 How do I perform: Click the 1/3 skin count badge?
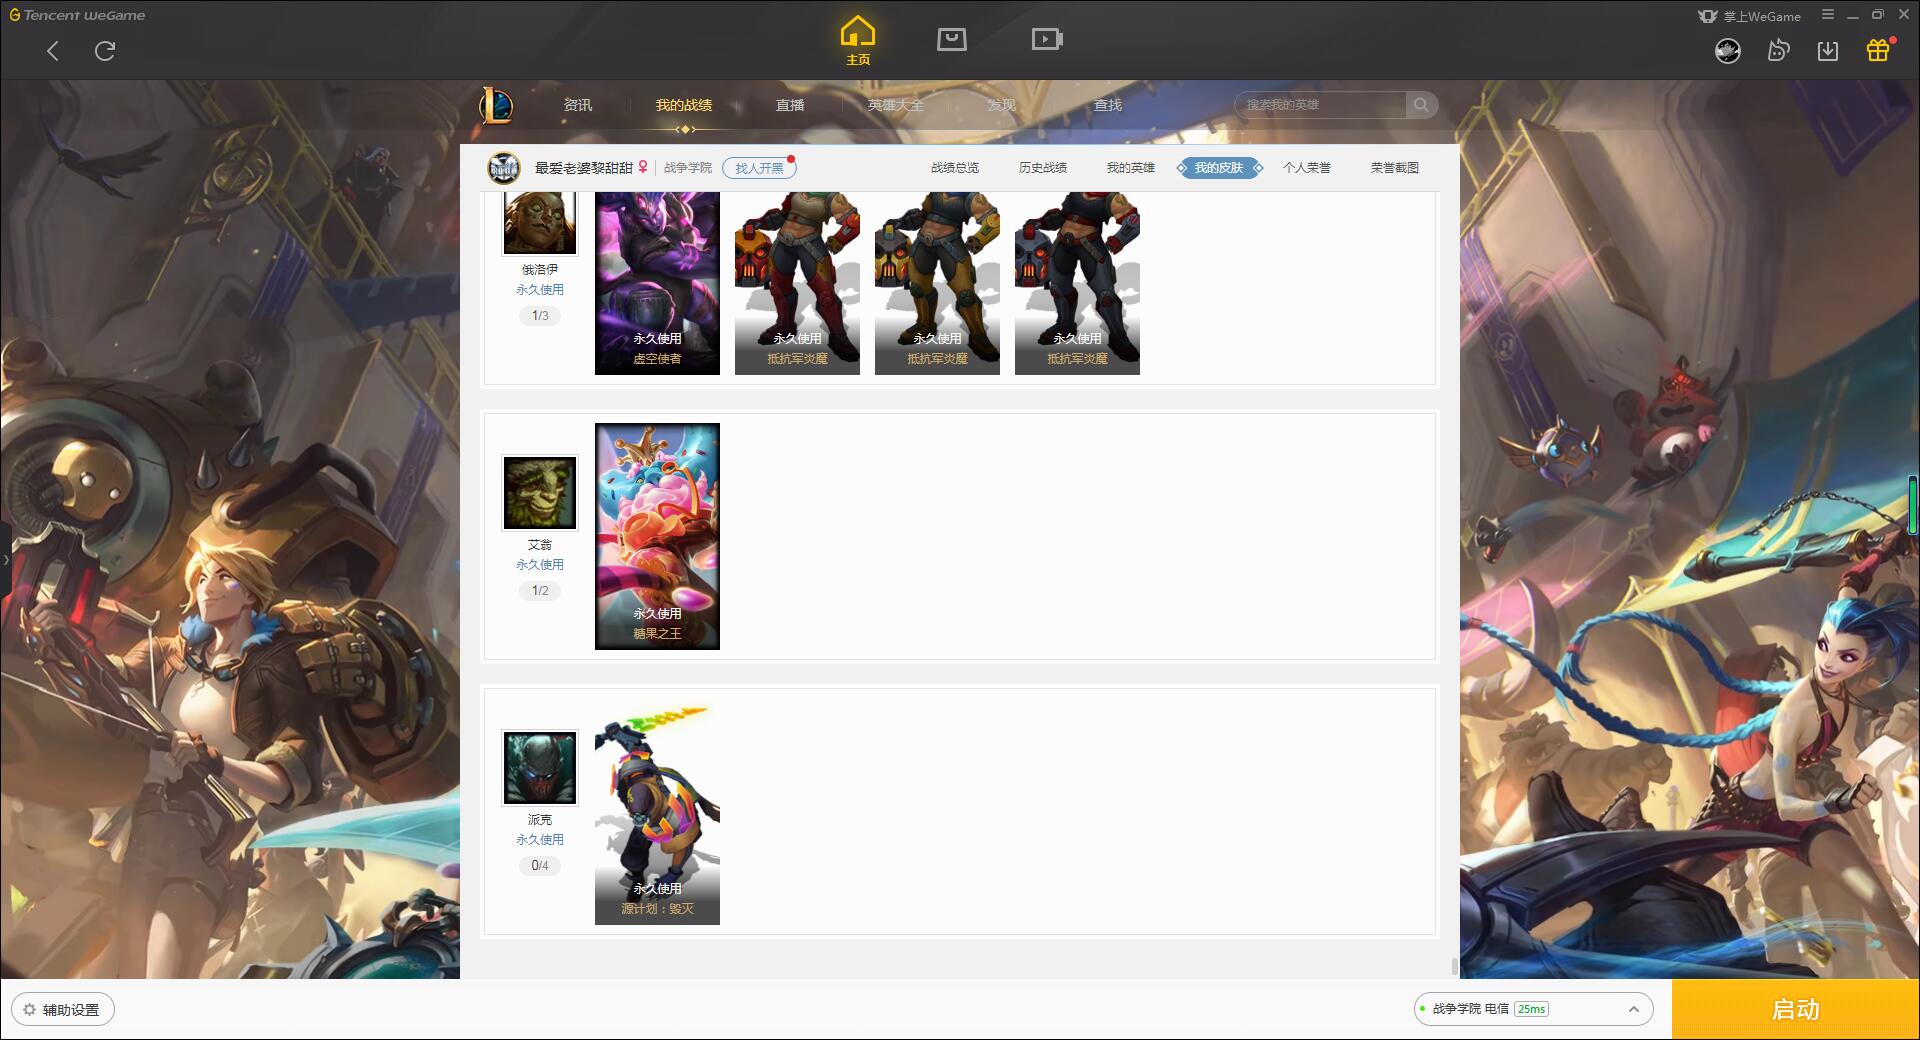[540, 316]
